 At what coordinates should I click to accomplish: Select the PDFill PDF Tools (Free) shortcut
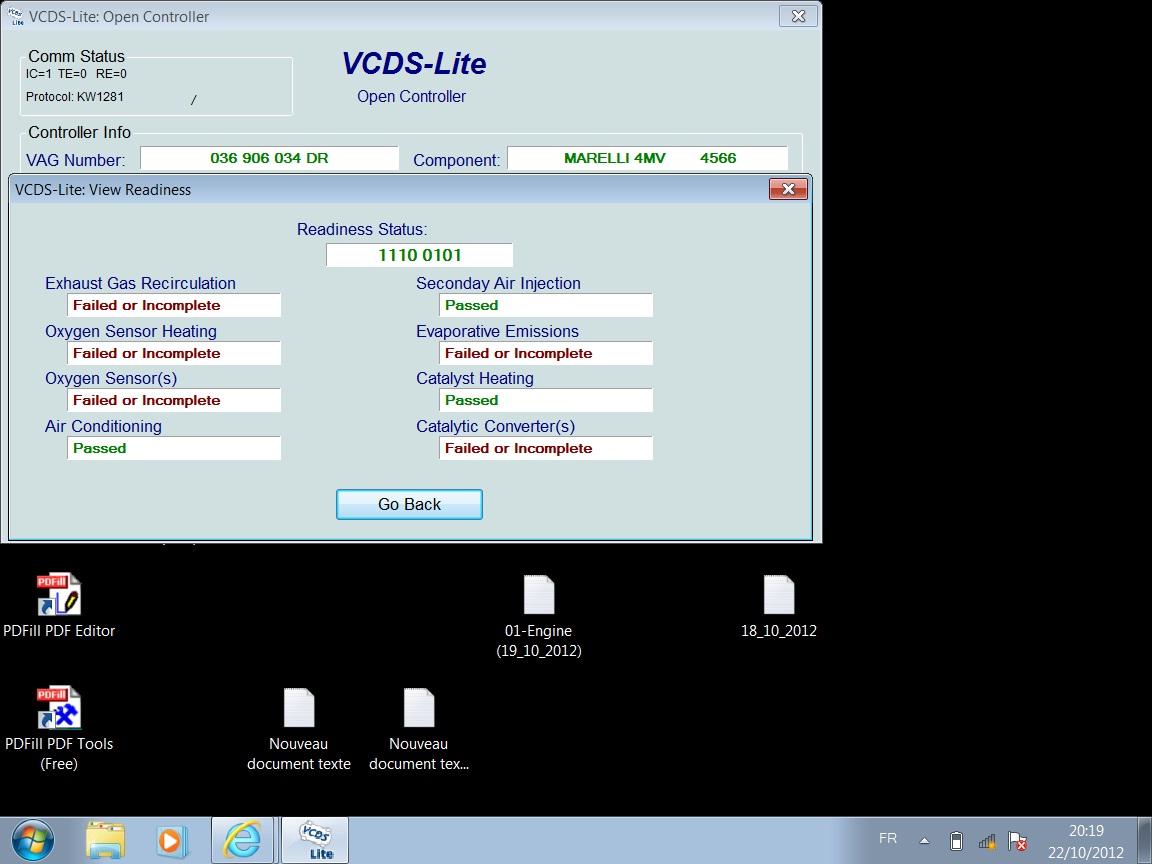click(59, 728)
